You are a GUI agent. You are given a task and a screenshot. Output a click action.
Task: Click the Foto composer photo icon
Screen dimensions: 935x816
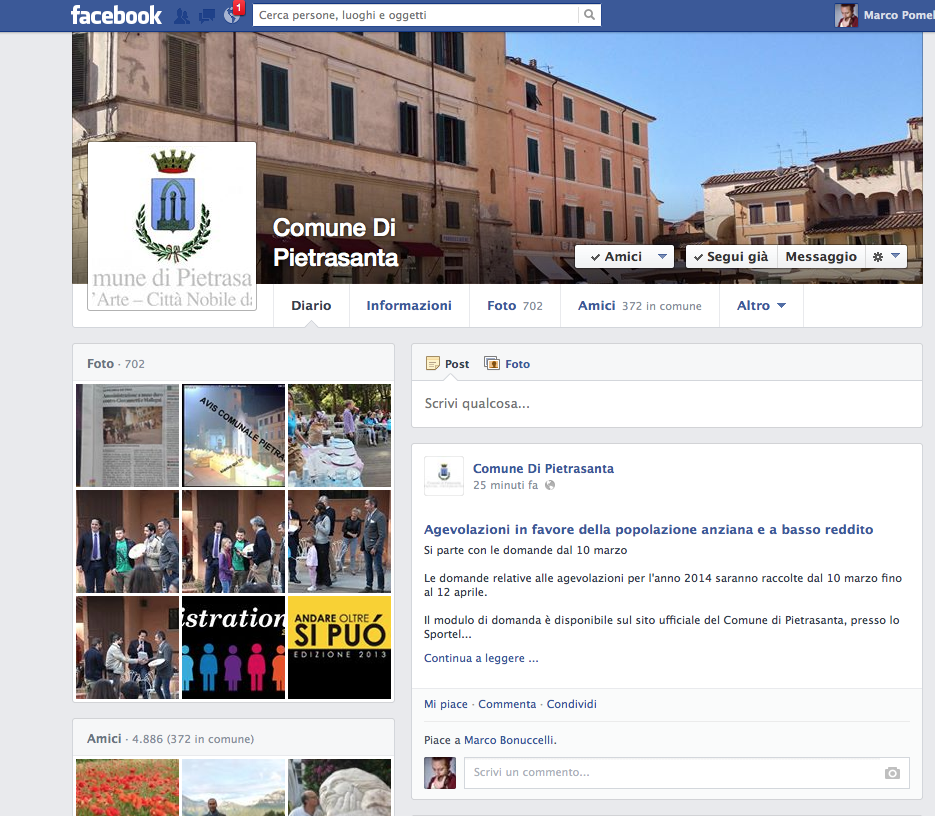492,363
